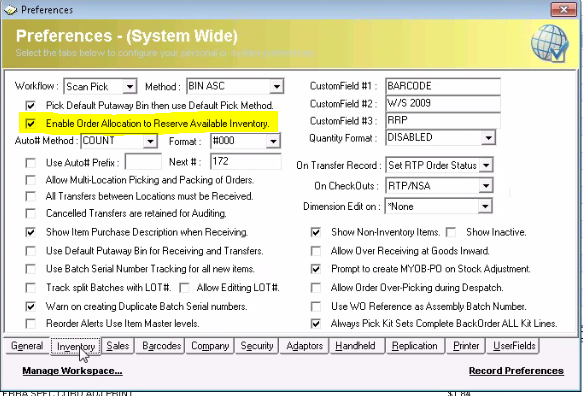Open the Adaptors tab
583x396 pixels.
305,346
